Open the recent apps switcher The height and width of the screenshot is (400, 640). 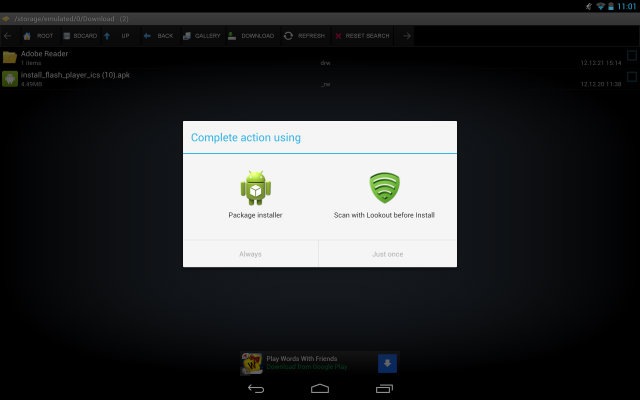point(384,387)
